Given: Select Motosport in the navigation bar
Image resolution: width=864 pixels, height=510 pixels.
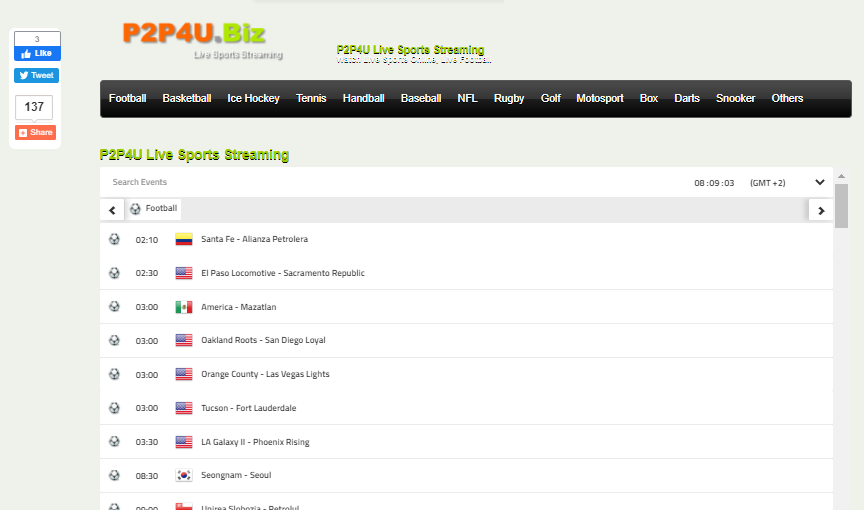Looking at the screenshot, I should (600, 98).
